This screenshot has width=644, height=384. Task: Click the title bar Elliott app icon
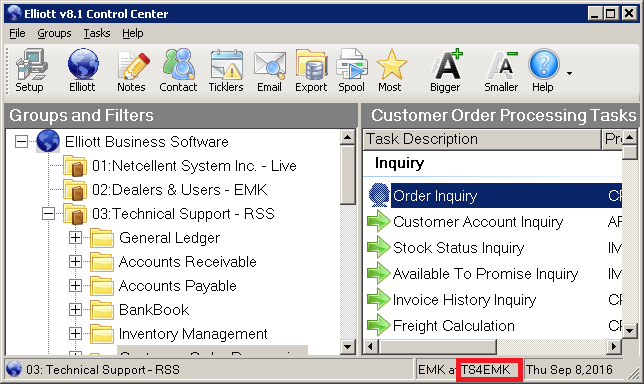(14, 13)
